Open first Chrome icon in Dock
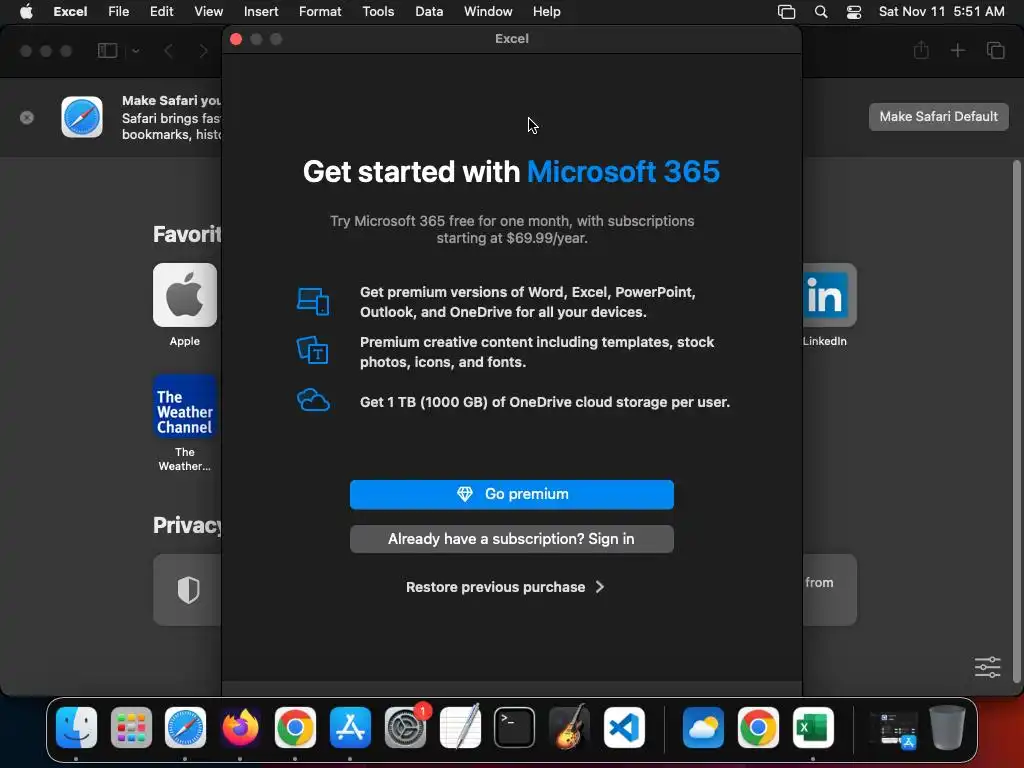 pyautogui.click(x=295, y=728)
